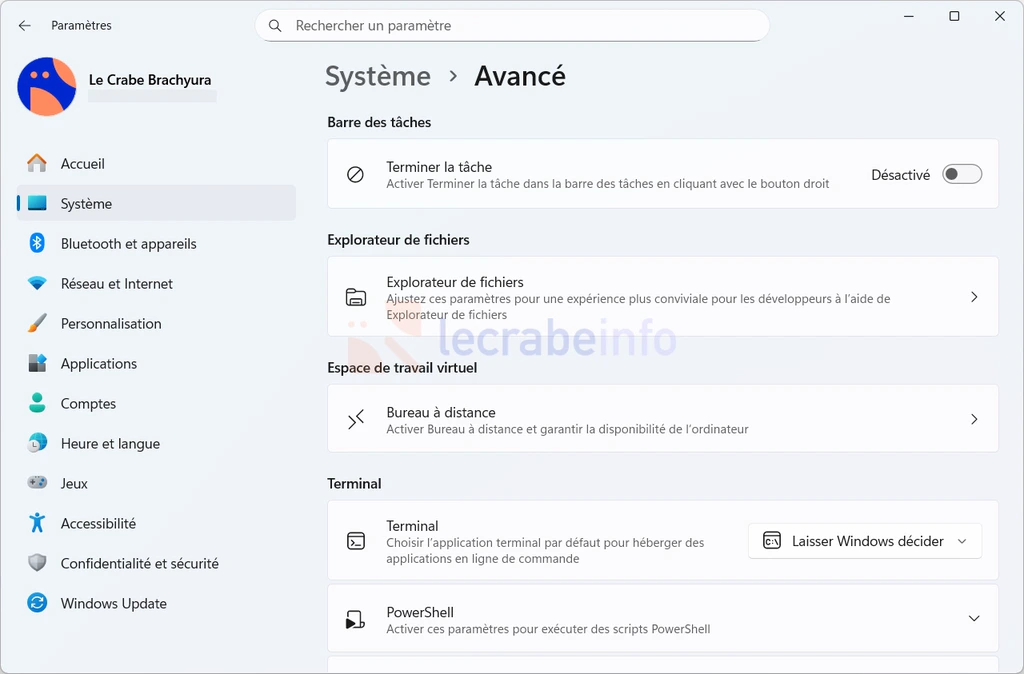Click Le Crabe Brachyura account name
This screenshot has width=1024, height=674.
pyautogui.click(x=150, y=80)
